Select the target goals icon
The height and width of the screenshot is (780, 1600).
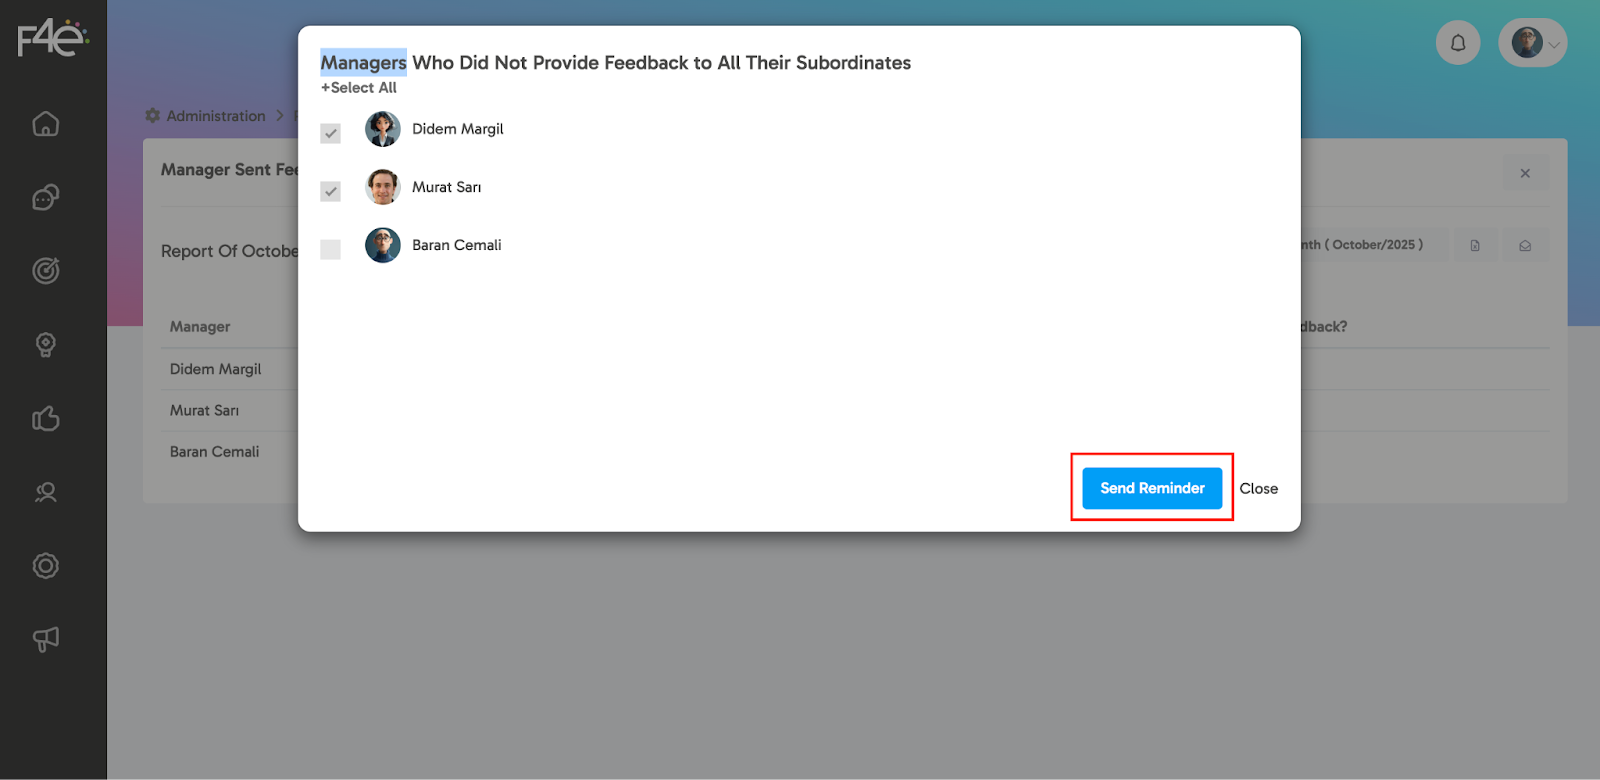tap(46, 271)
